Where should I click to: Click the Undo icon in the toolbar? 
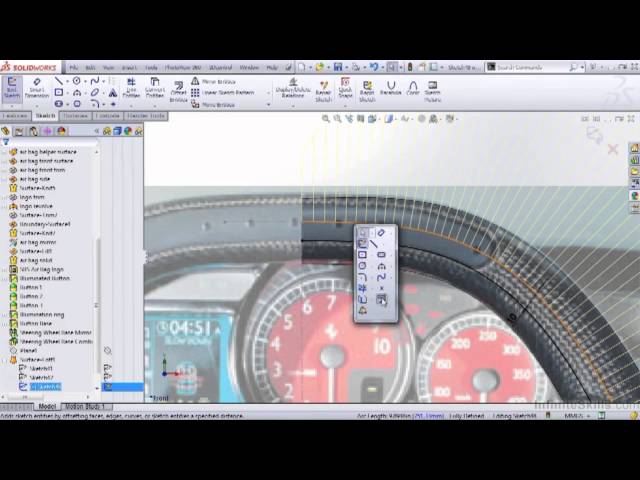[x=373, y=67]
